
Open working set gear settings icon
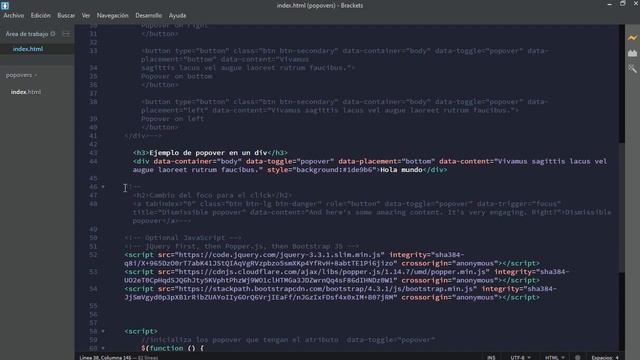[53, 34]
